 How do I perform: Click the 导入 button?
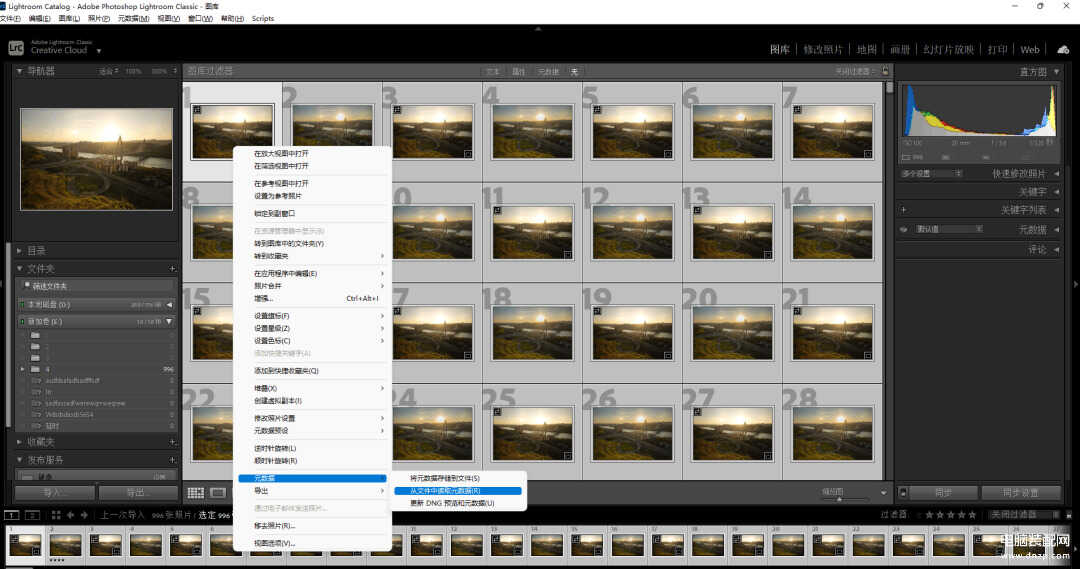pos(54,493)
